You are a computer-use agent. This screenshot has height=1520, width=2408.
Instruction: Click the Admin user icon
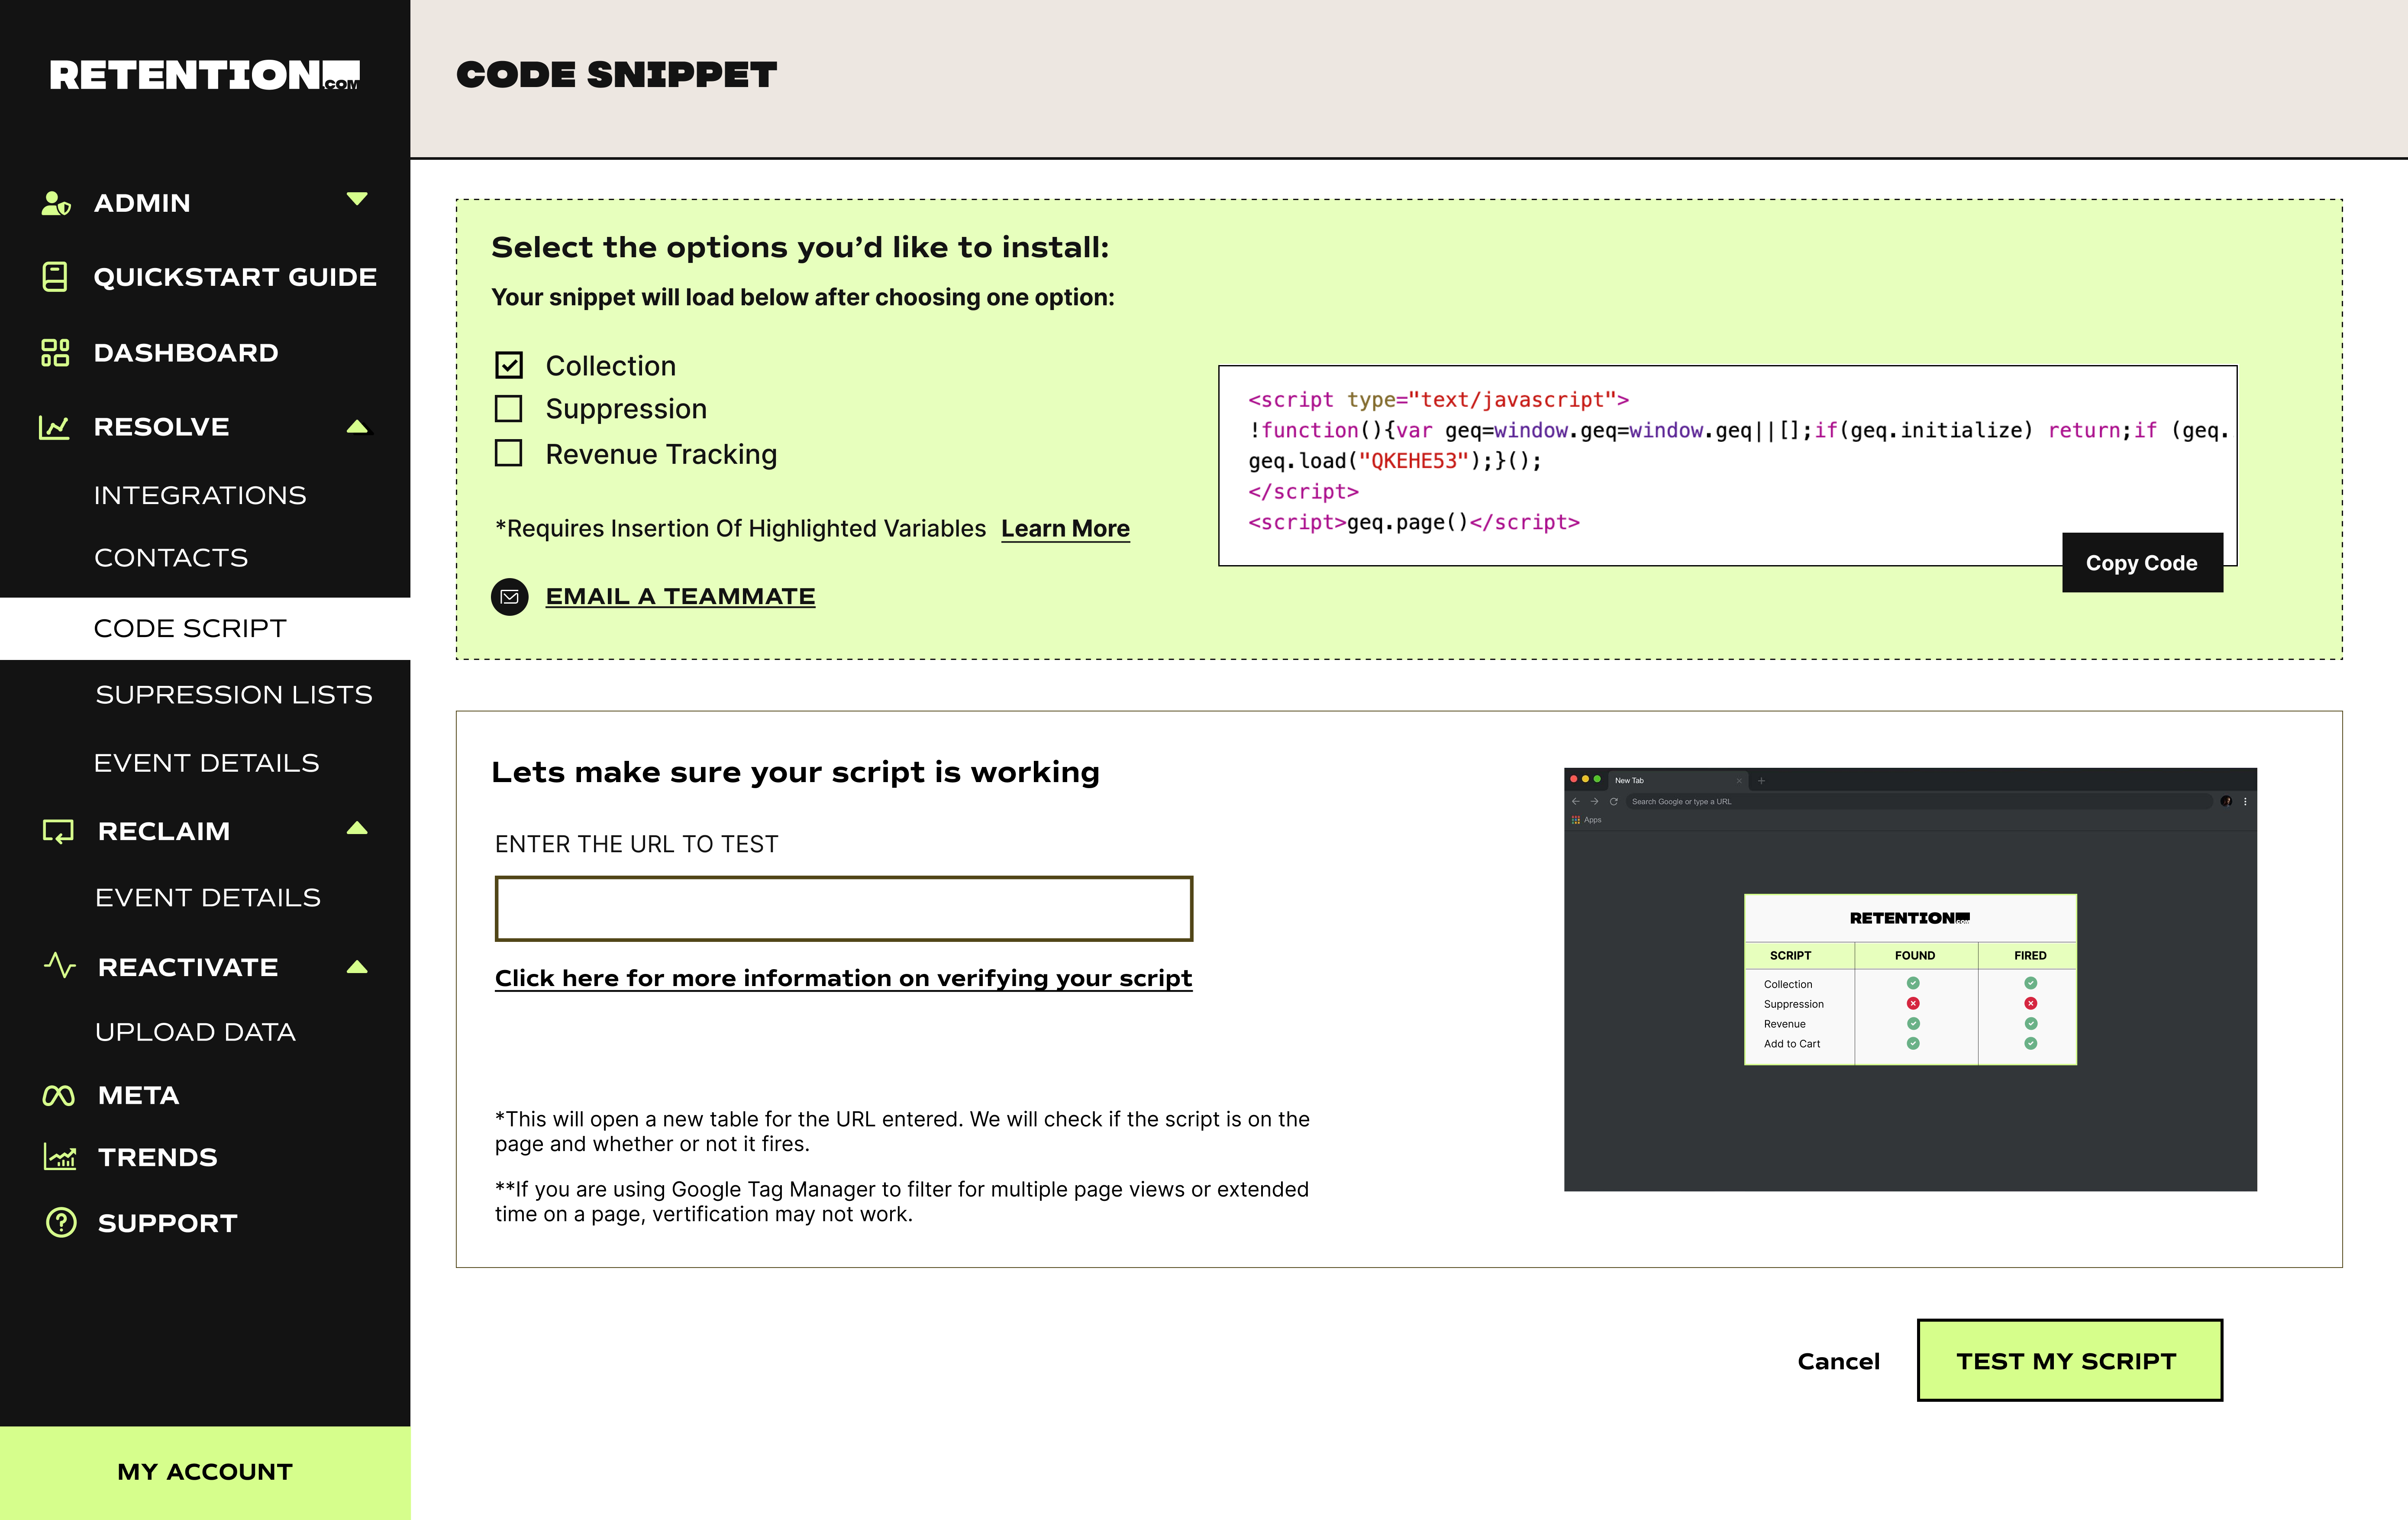[x=56, y=203]
